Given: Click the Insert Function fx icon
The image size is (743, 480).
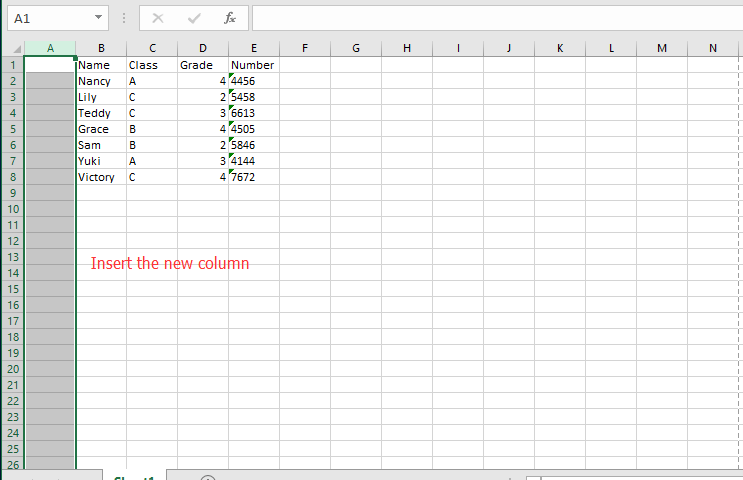Looking at the screenshot, I should [x=229, y=18].
